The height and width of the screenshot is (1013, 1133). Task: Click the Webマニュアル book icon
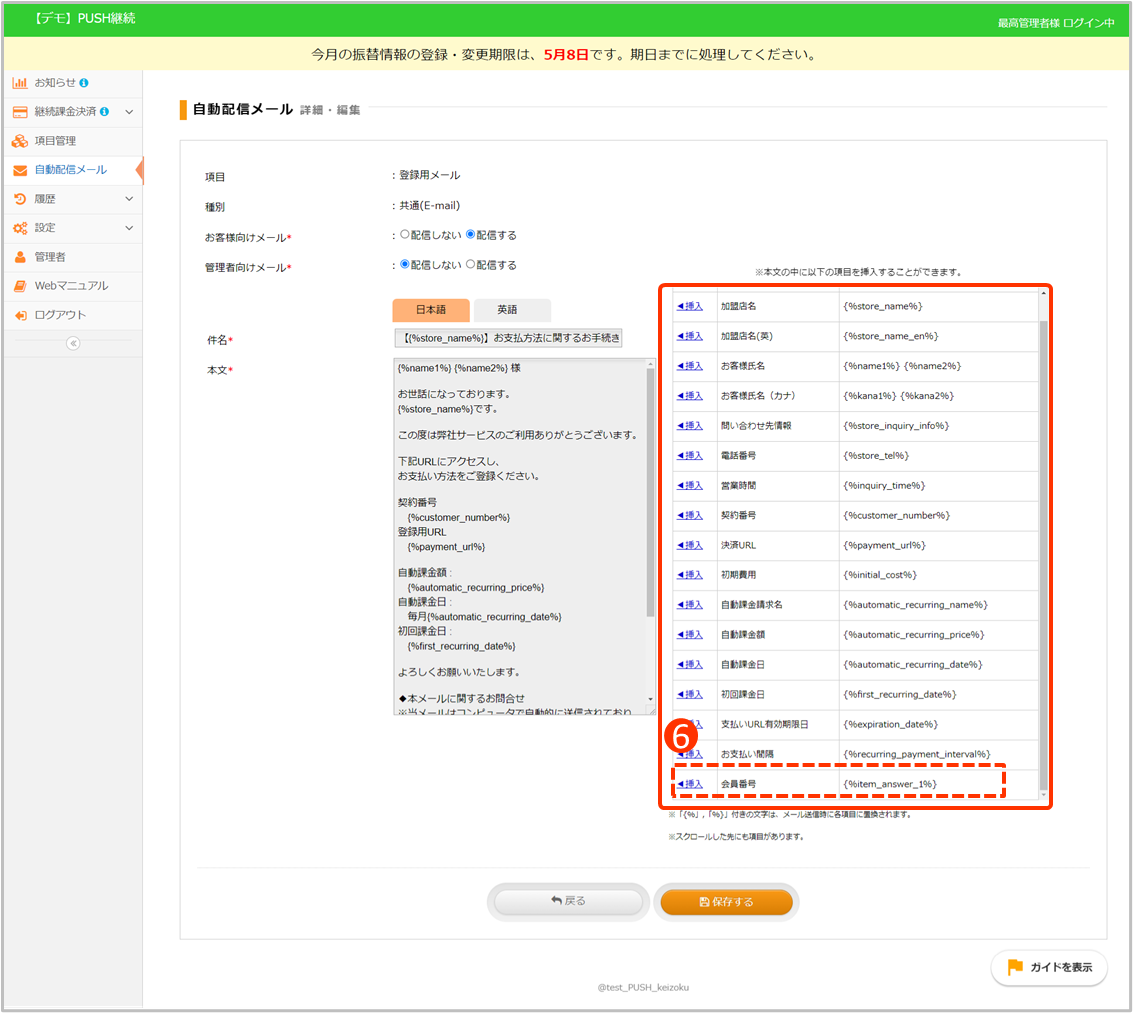20,286
